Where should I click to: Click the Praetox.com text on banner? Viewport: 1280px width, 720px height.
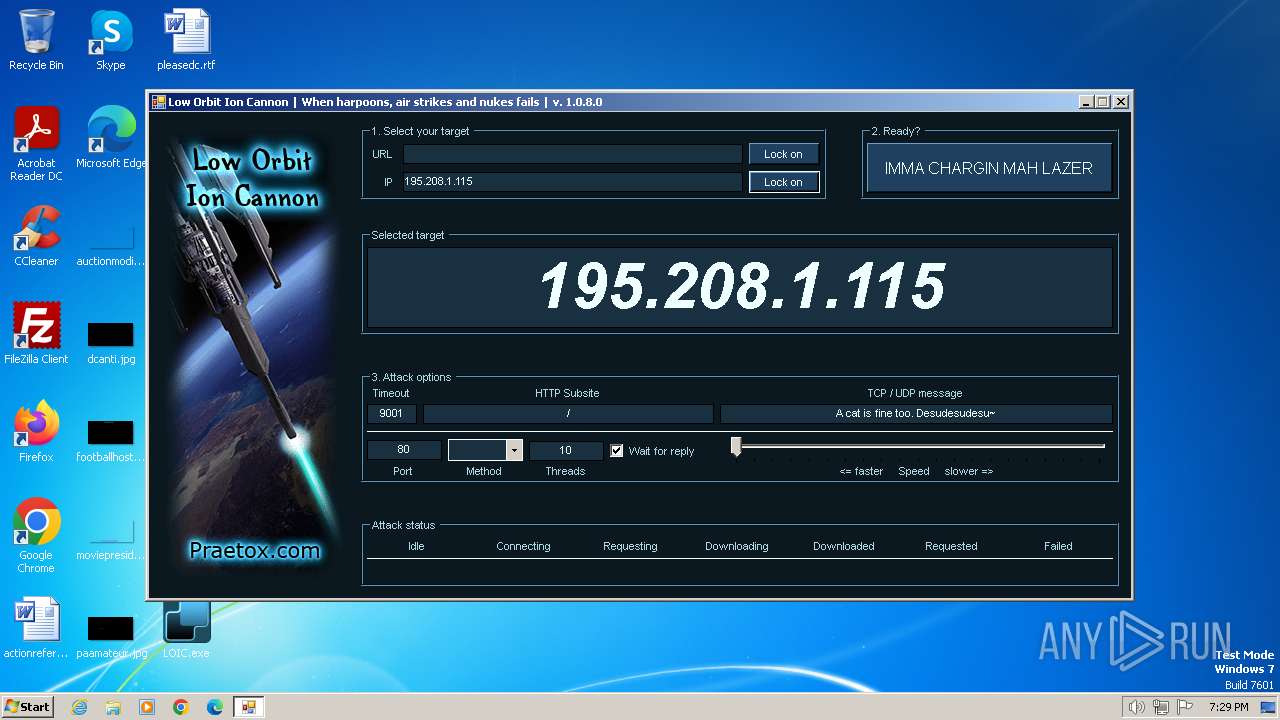pos(255,550)
